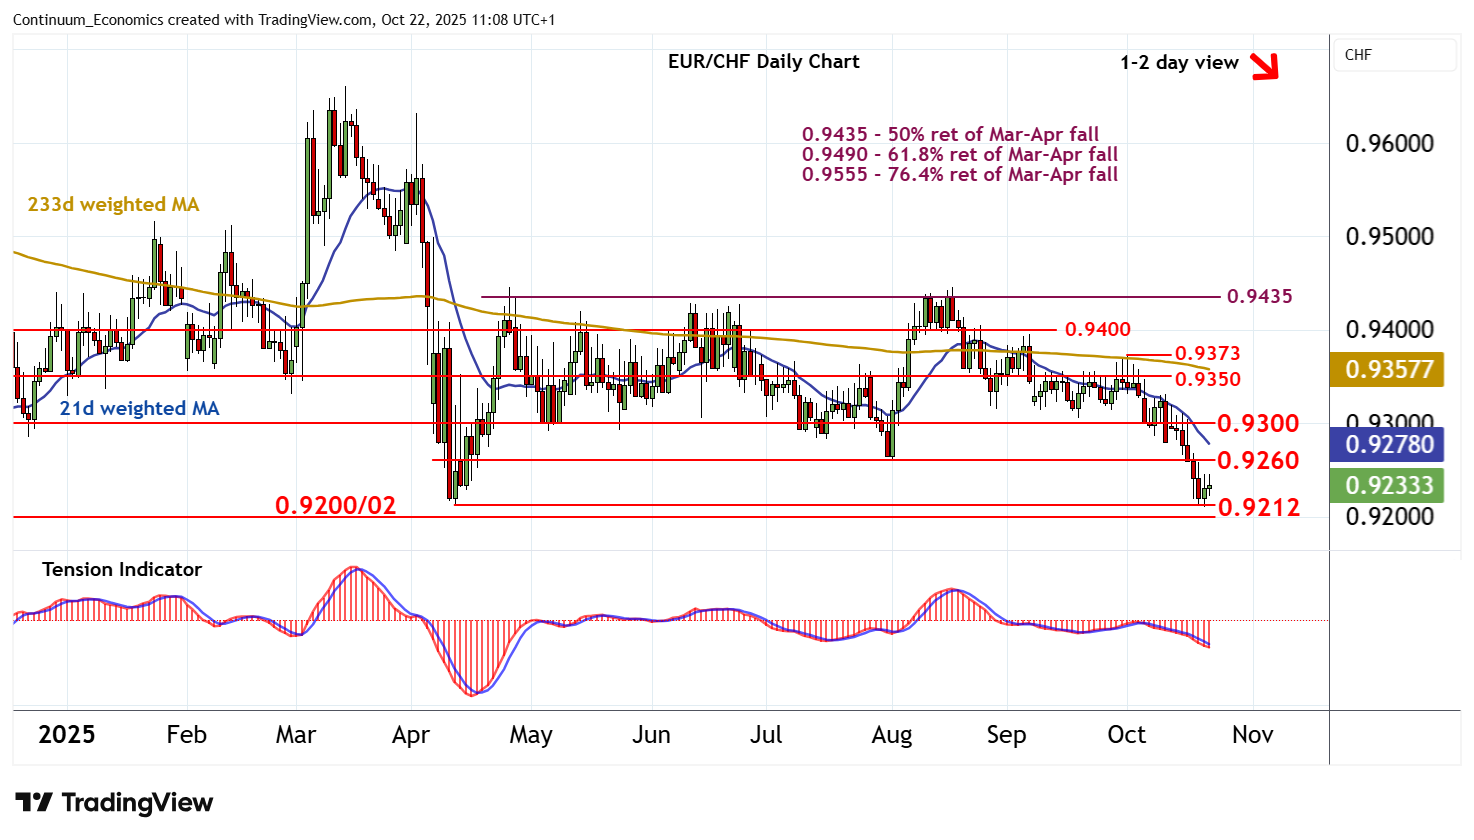Click the TradingView logo icon
This screenshot has height=840, width=1474.
point(34,803)
